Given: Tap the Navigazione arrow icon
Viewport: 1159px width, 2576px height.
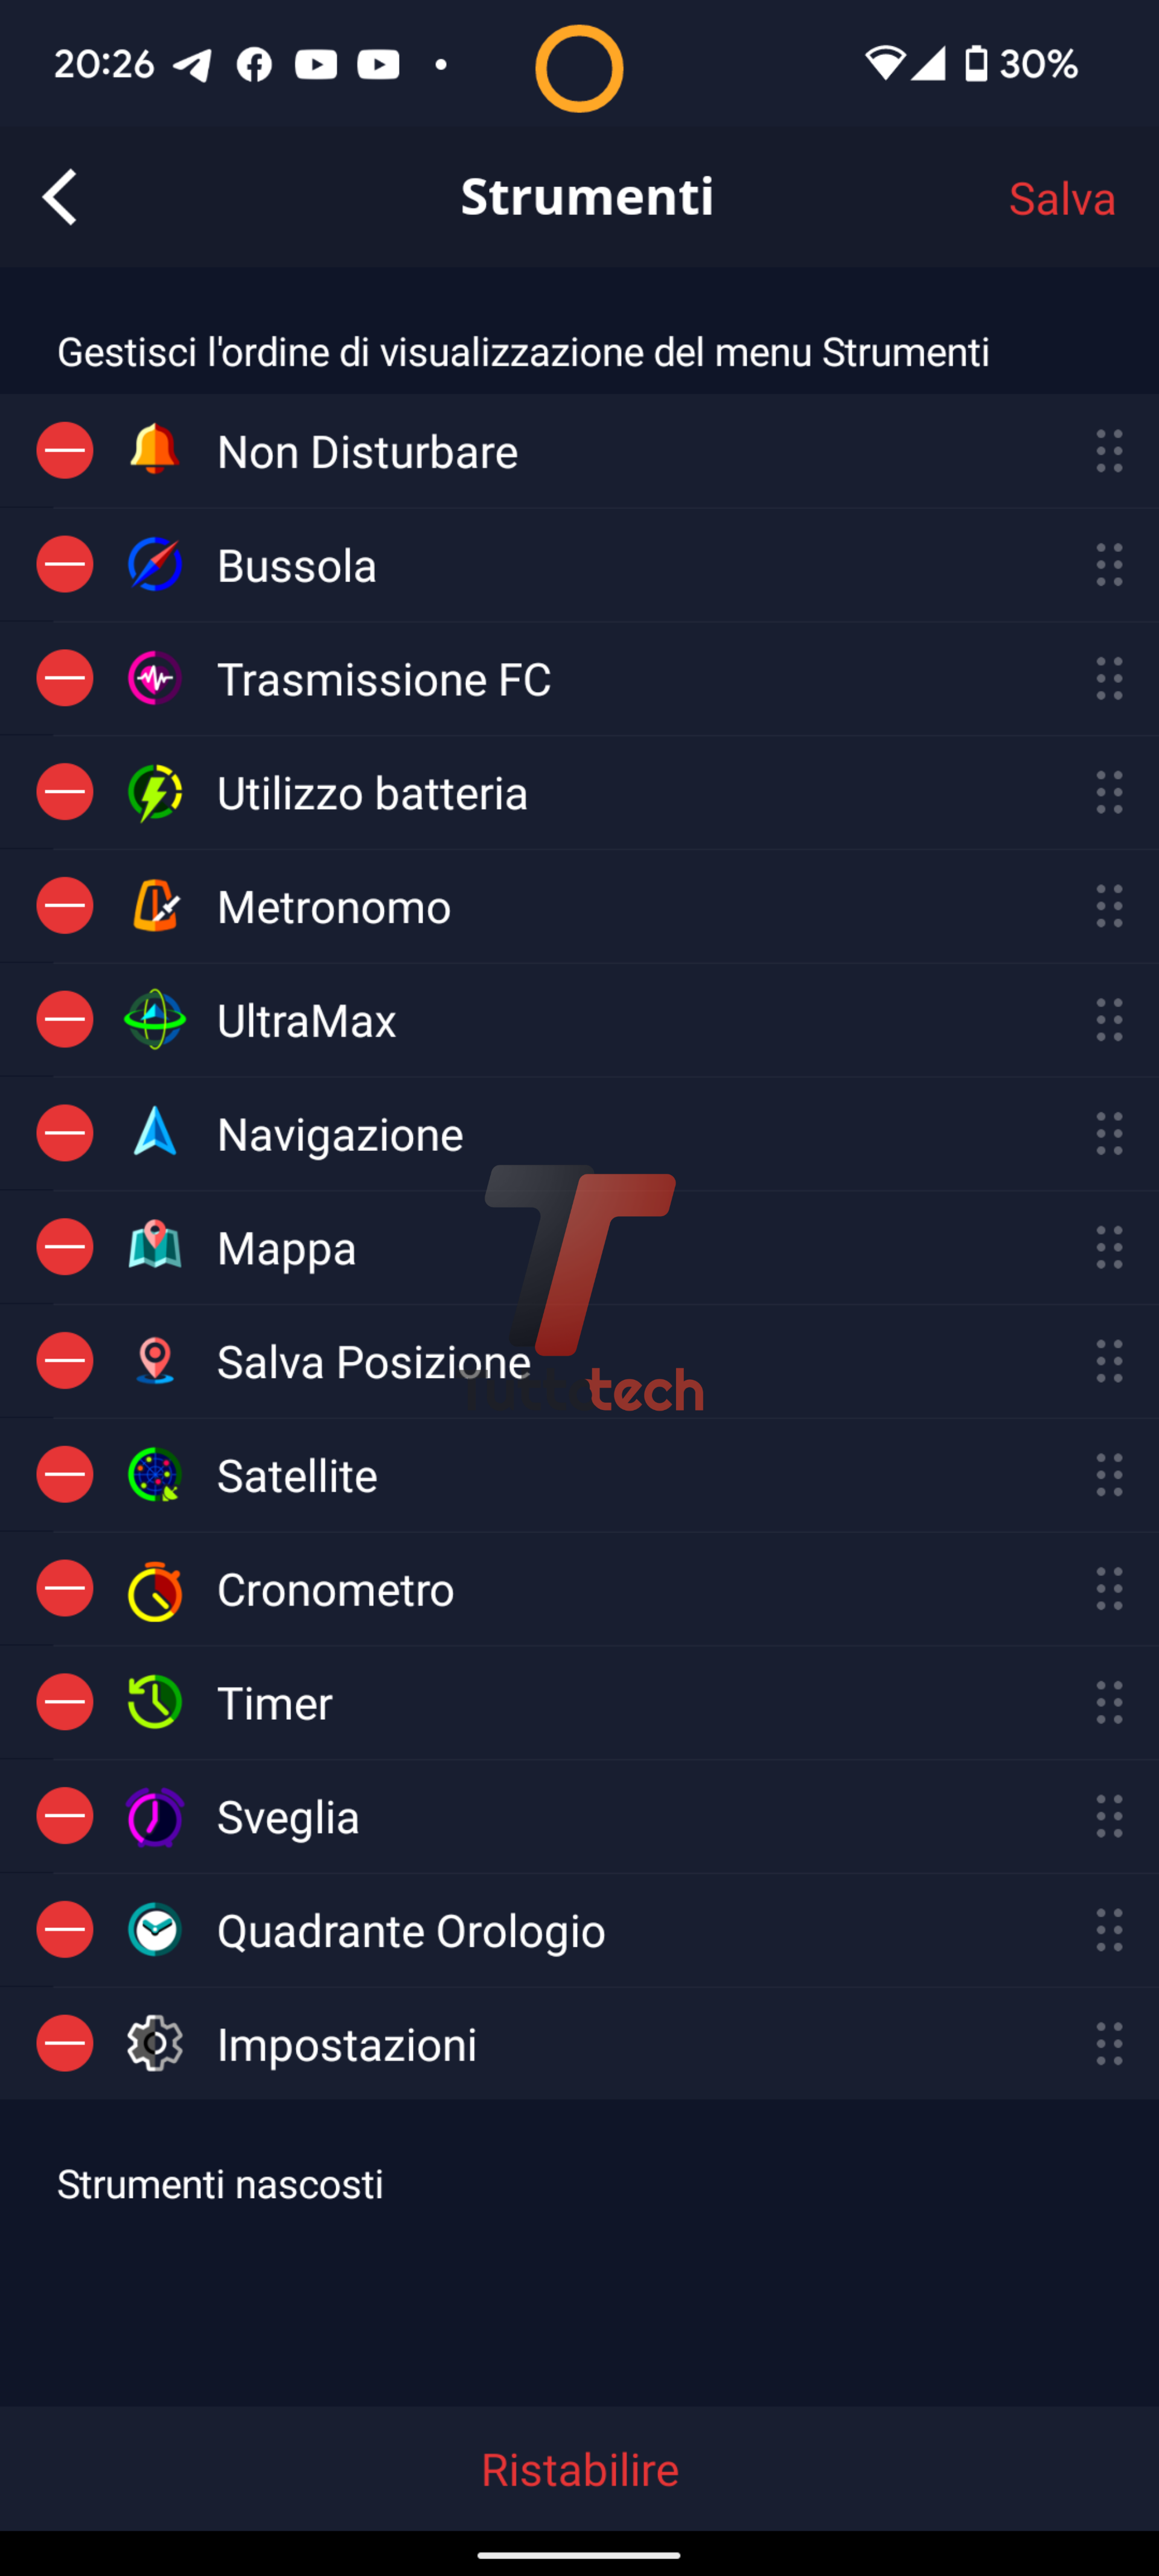Looking at the screenshot, I should coord(155,1134).
